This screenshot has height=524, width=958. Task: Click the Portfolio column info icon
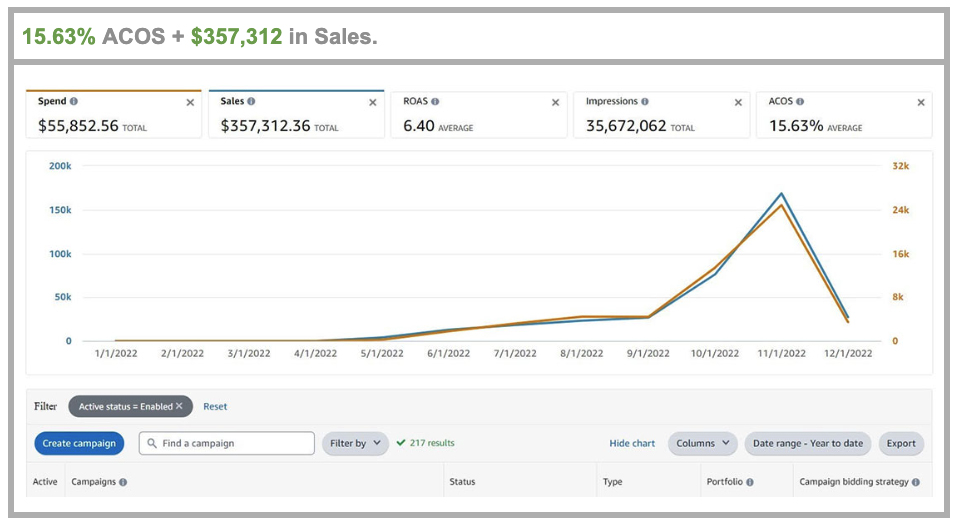(x=749, y=482)
